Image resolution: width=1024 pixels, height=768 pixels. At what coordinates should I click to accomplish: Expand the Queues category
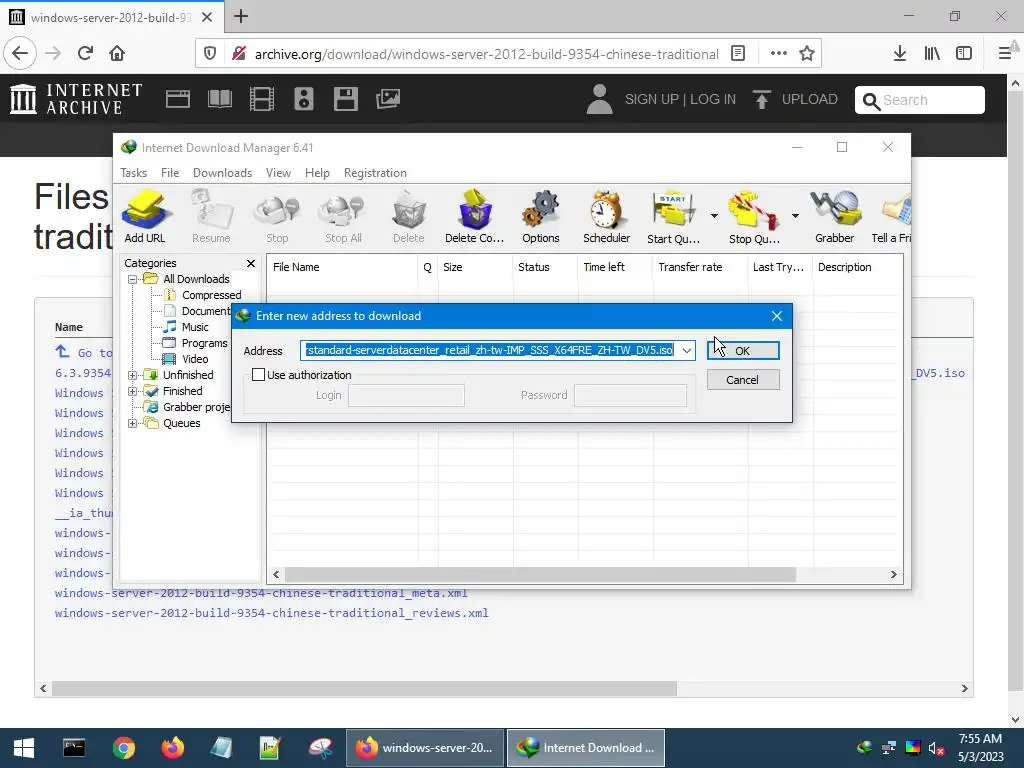pyautogui.click(x=133, y=424)
